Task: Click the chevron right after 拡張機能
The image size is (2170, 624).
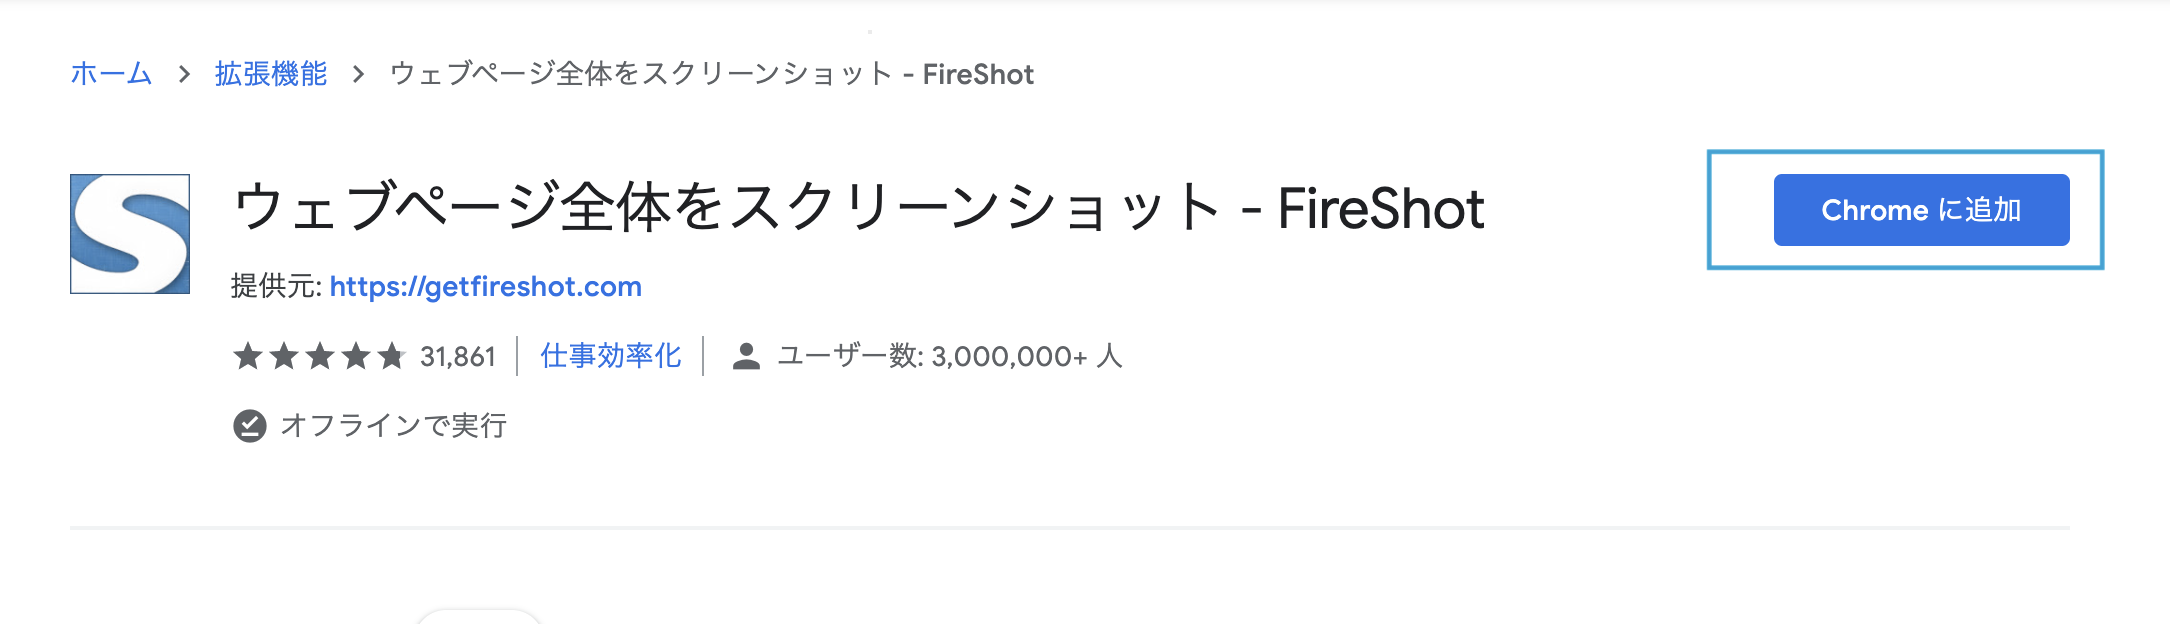Action: tap(358, 74)
